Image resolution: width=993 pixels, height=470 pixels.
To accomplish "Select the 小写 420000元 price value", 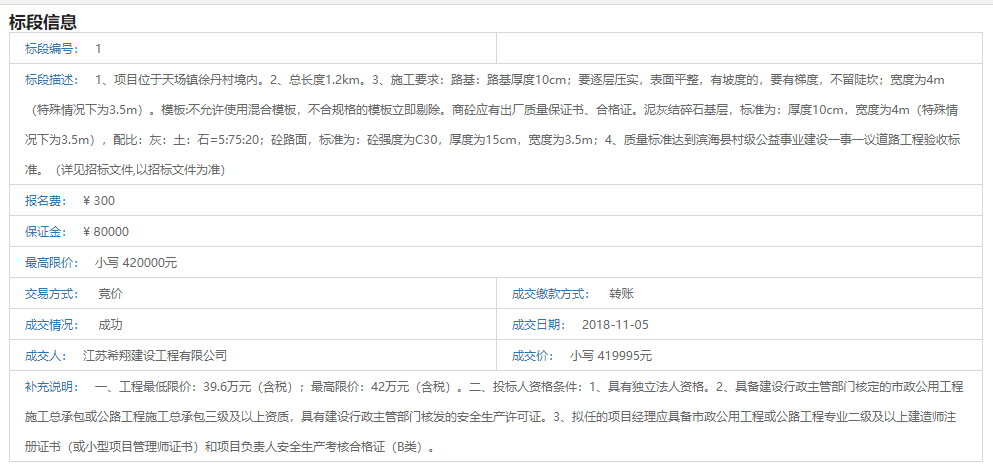I will click(x=136, y=262).
